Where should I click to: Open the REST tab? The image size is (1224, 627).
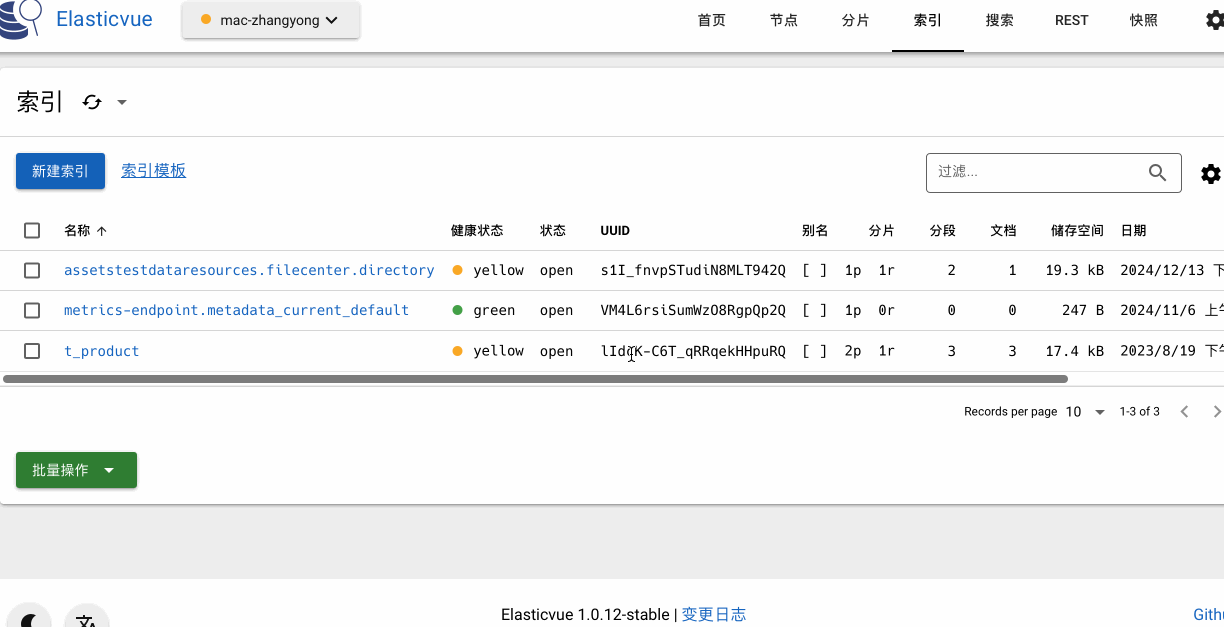click(x=1071, y=20)
